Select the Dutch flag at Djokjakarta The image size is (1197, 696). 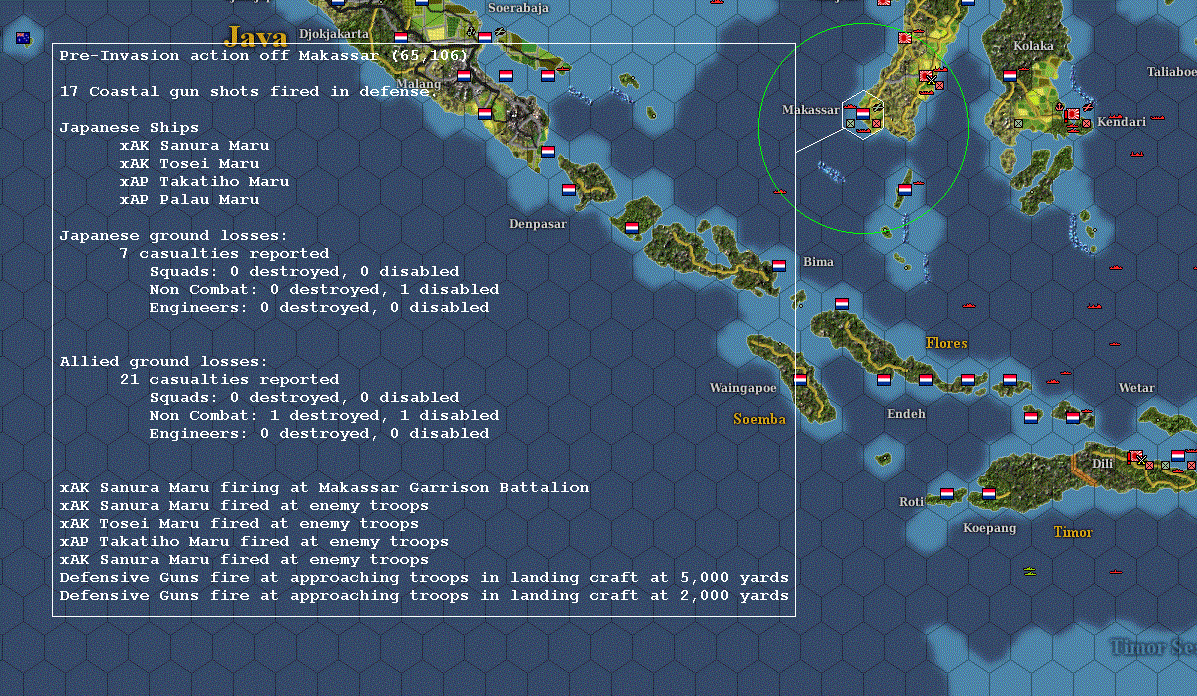click(x=401, y=37)
